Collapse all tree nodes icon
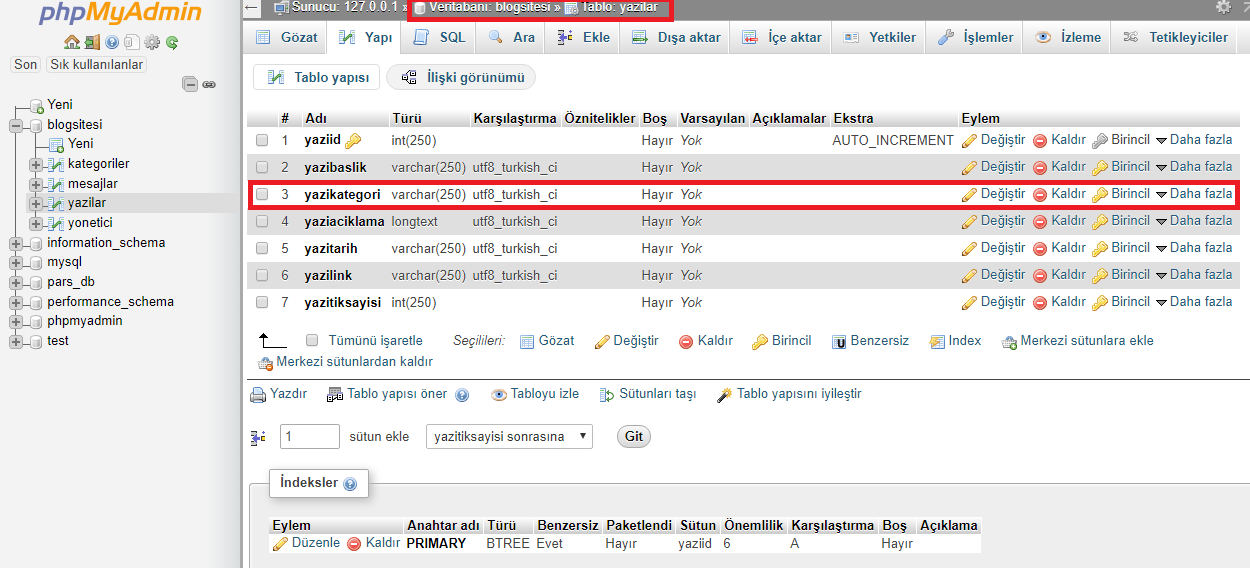This screenshot has height=568, width=1250. click(190, 85)
